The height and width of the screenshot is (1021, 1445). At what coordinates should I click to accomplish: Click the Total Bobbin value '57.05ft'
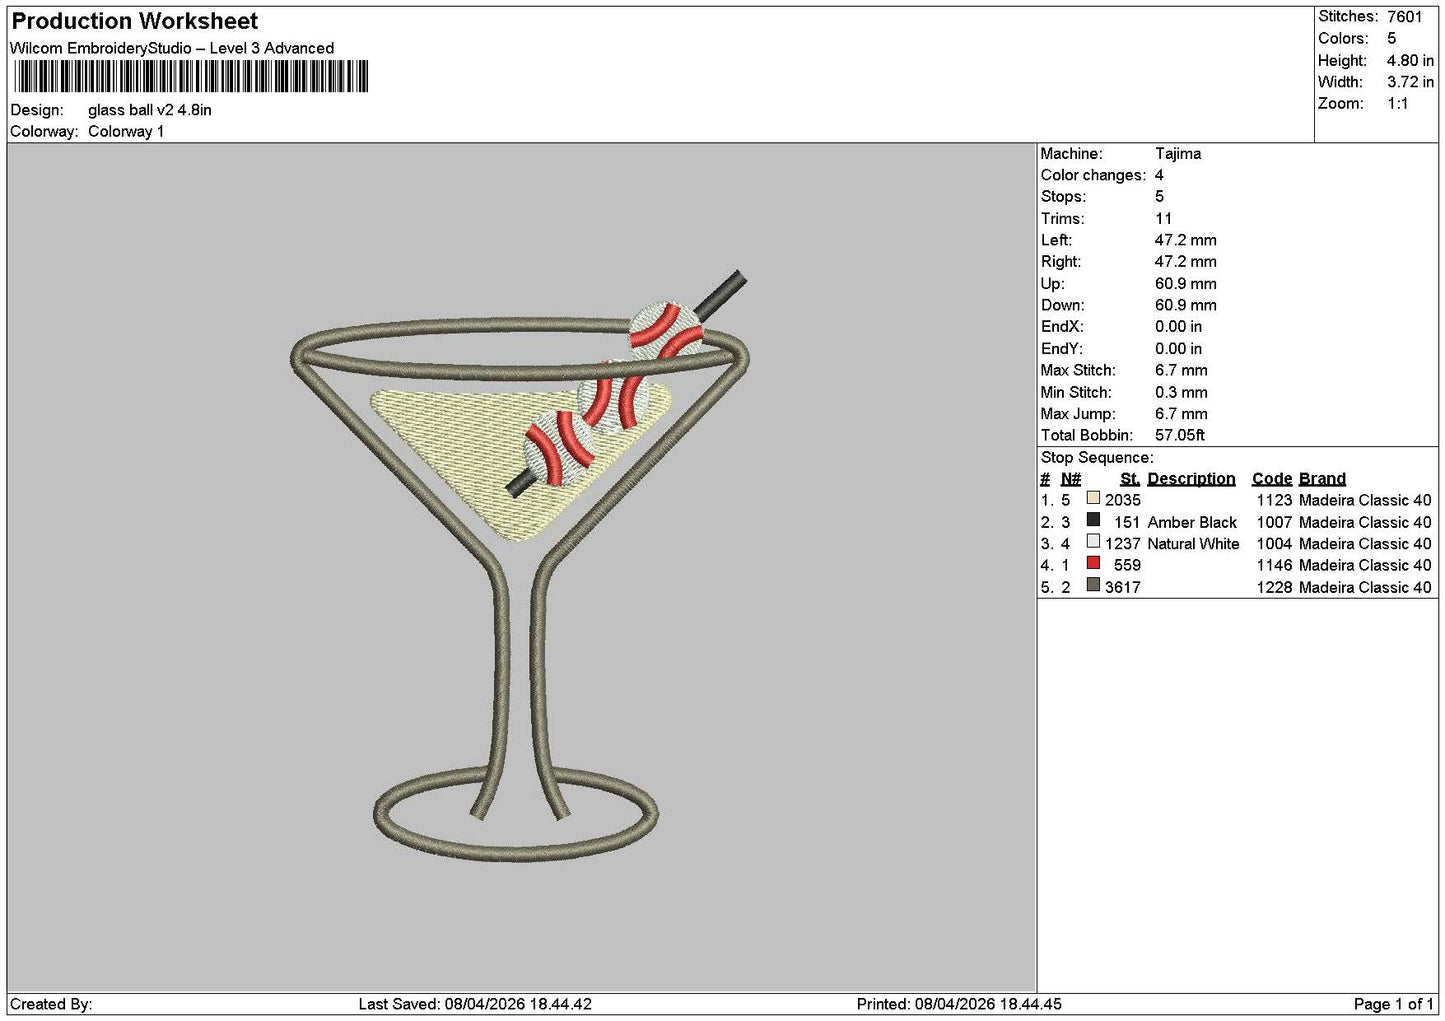(1180, 435)
